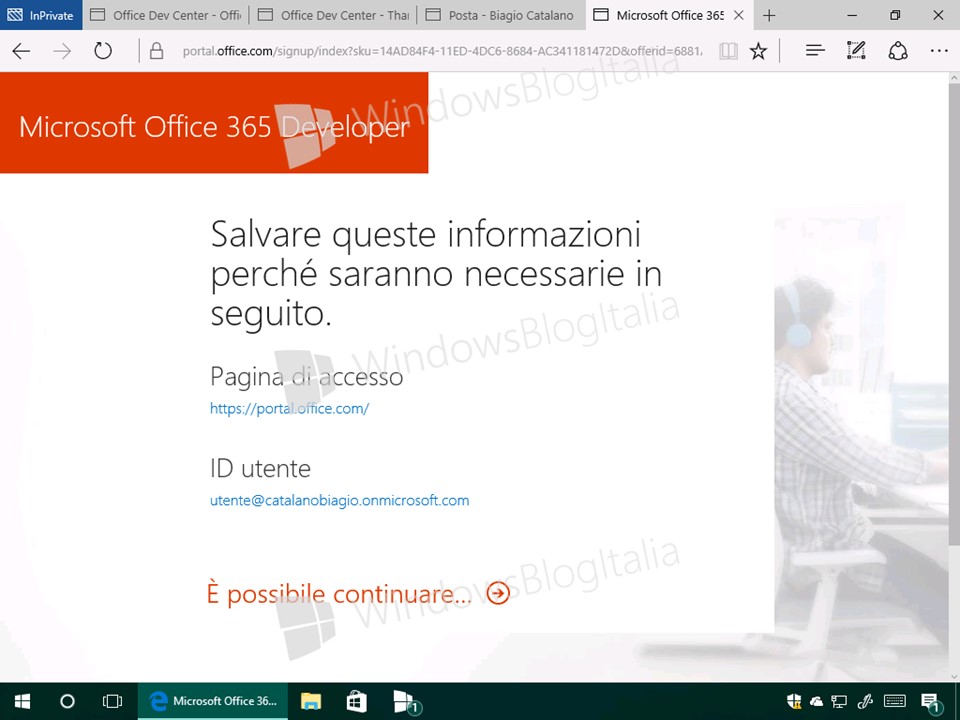
Task: Switch to Office Dev Center - Thanks tab
Action: tap(334, 15)
